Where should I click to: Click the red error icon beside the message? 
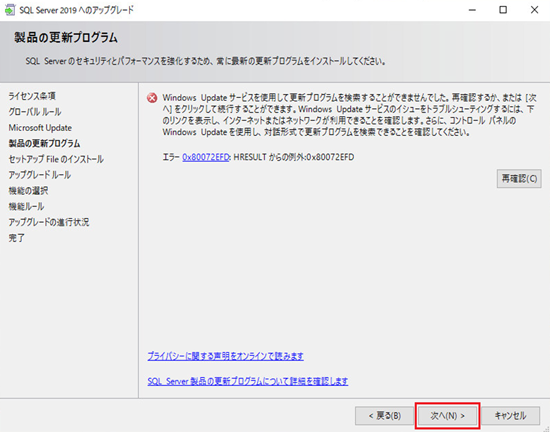pyautogui.click(x=152, y=98)
